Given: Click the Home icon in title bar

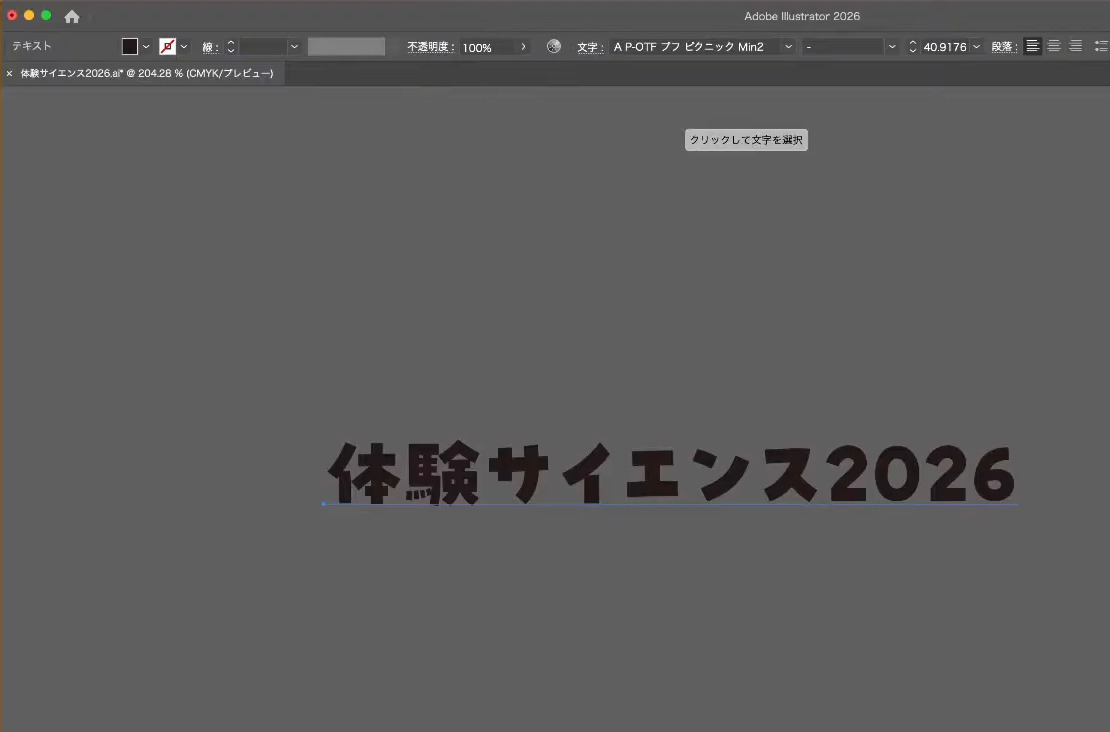Looking at the screenshot, I should (71, 16).
